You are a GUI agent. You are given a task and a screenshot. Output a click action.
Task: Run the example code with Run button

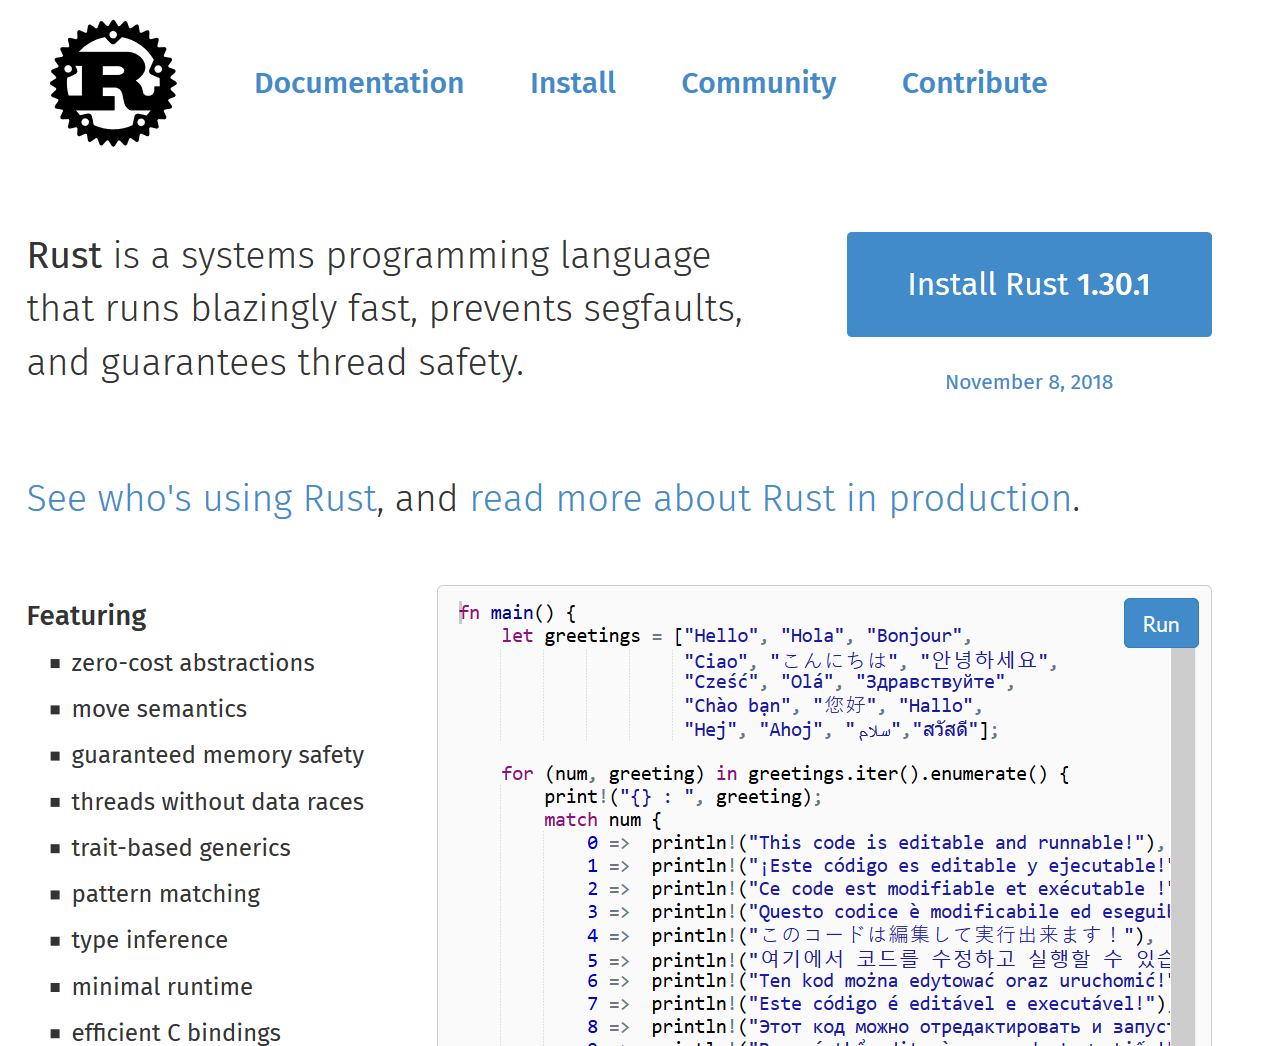click(x=1160, y=624)
